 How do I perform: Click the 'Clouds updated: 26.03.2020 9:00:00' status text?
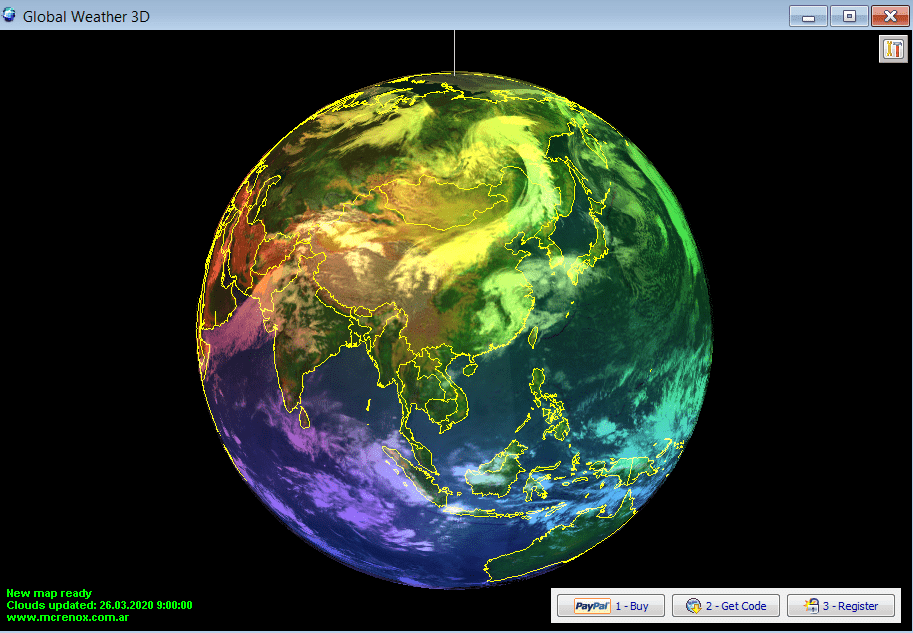(x=99, y=606)
